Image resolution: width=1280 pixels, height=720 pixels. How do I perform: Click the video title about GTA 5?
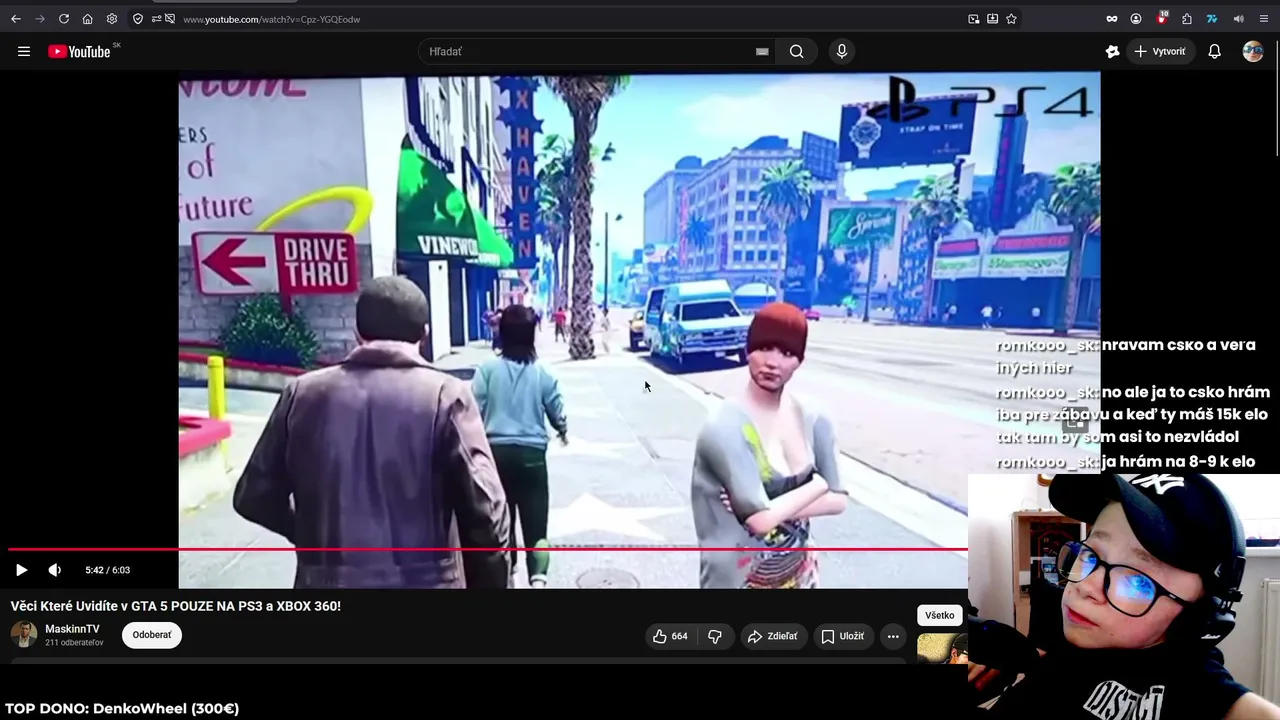176,606
